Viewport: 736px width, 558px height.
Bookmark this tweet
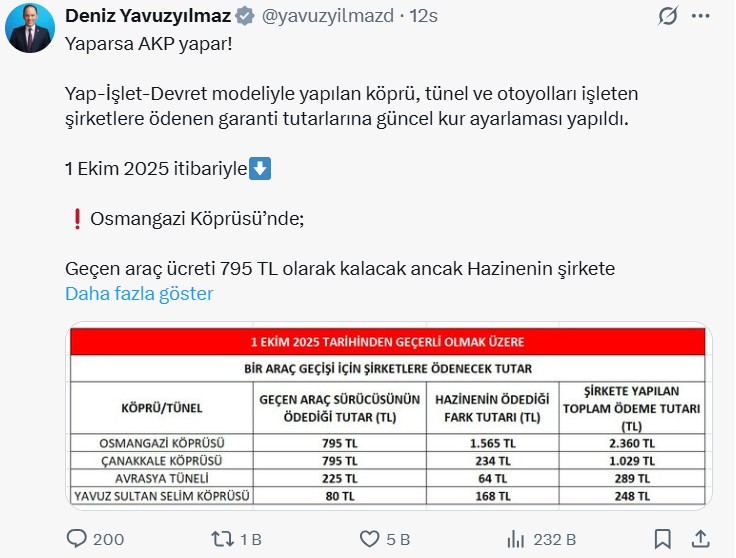(662, 539)
